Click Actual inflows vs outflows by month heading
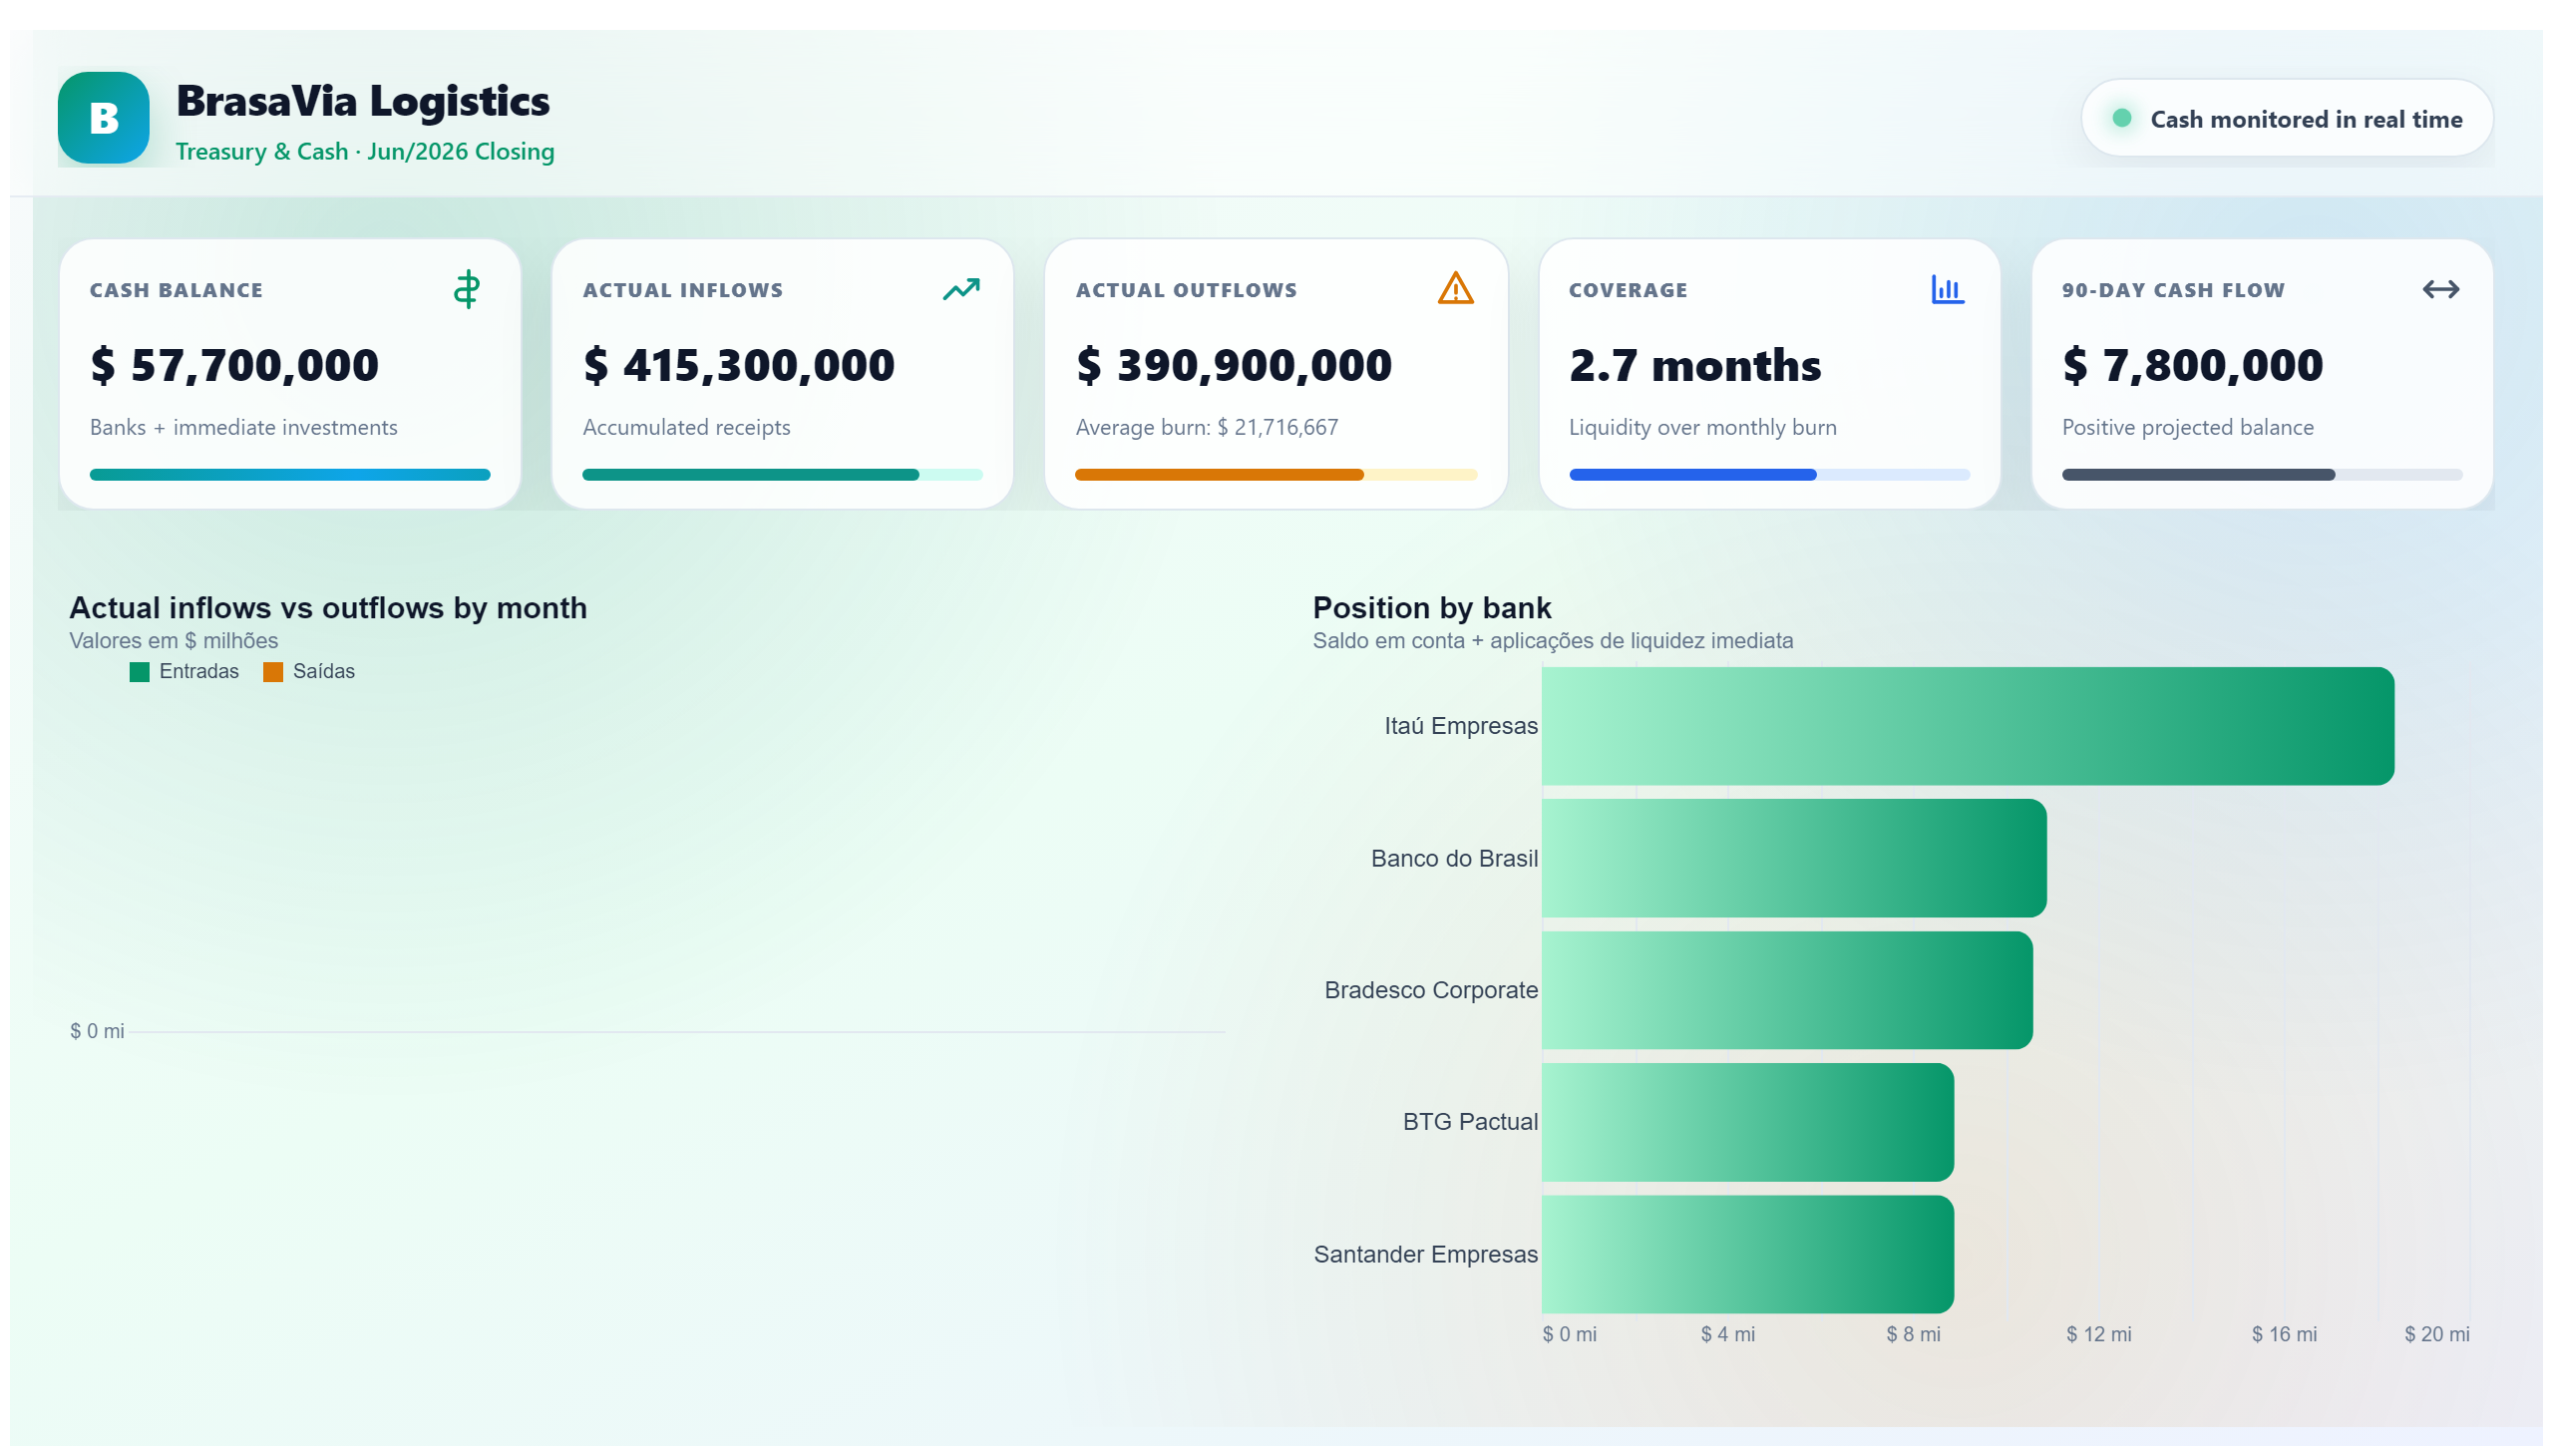 (328, 608)
